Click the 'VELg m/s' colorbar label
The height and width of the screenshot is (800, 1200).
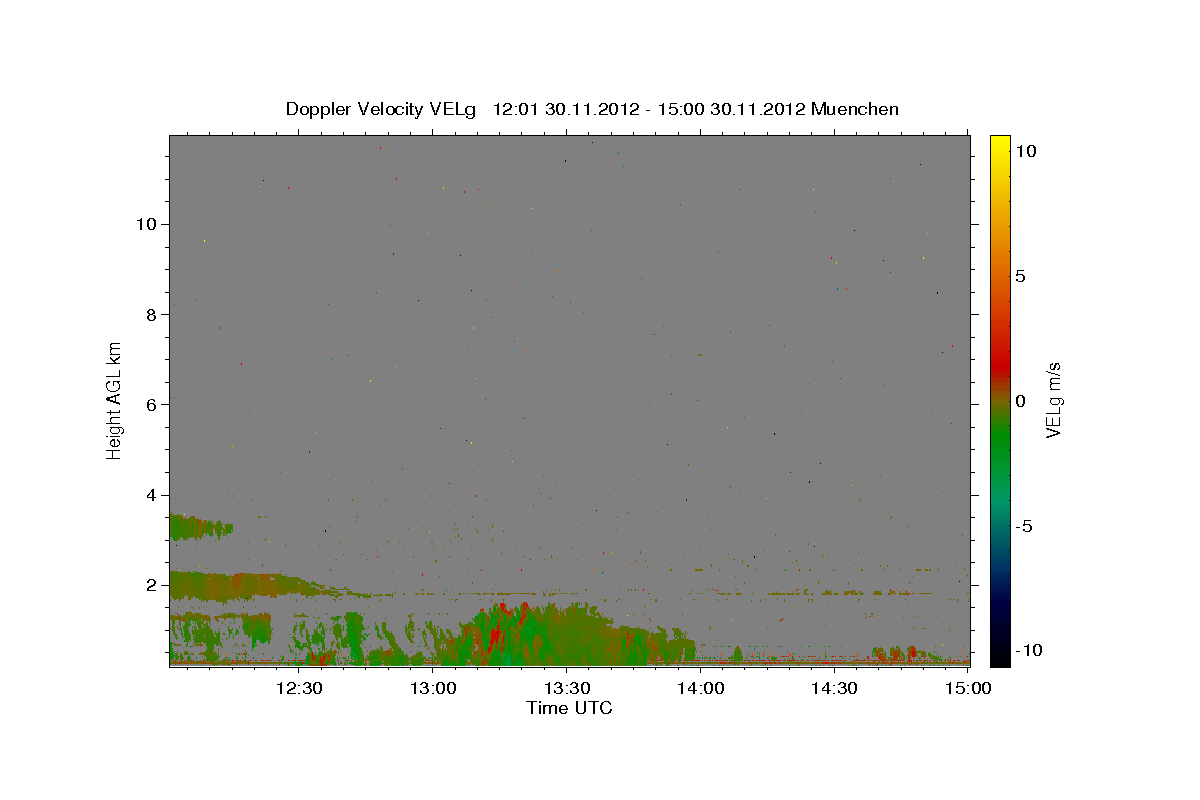[x=1053, y=401]
